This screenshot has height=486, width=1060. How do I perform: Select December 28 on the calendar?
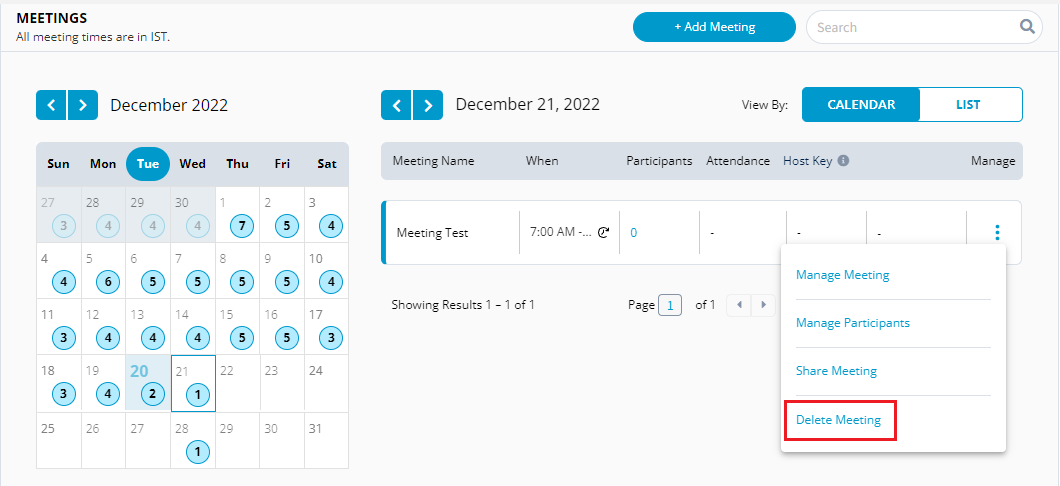(x=197, y=443)
